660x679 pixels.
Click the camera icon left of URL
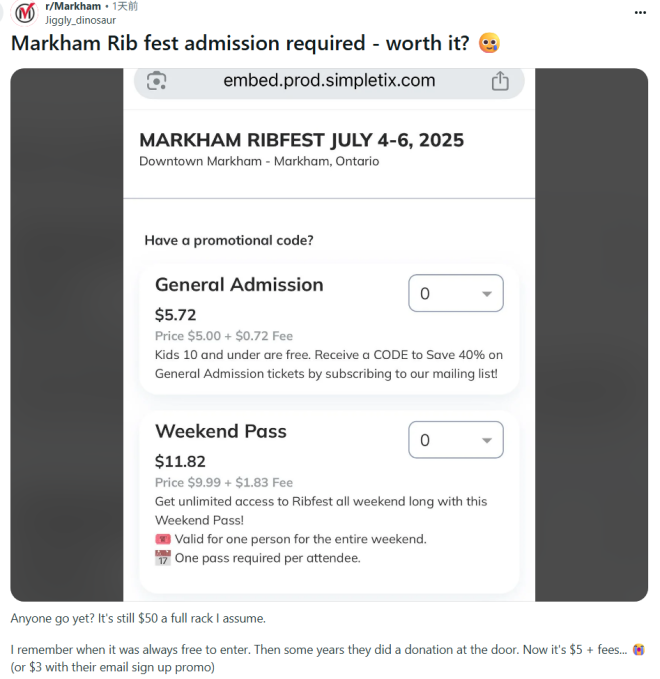(156, 81)
